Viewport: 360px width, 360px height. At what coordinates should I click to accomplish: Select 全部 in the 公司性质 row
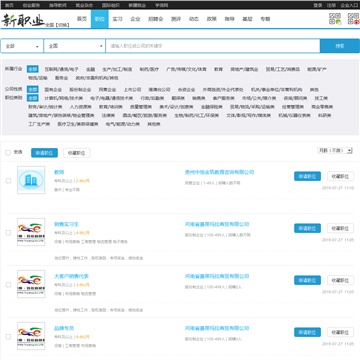point(33,89)
